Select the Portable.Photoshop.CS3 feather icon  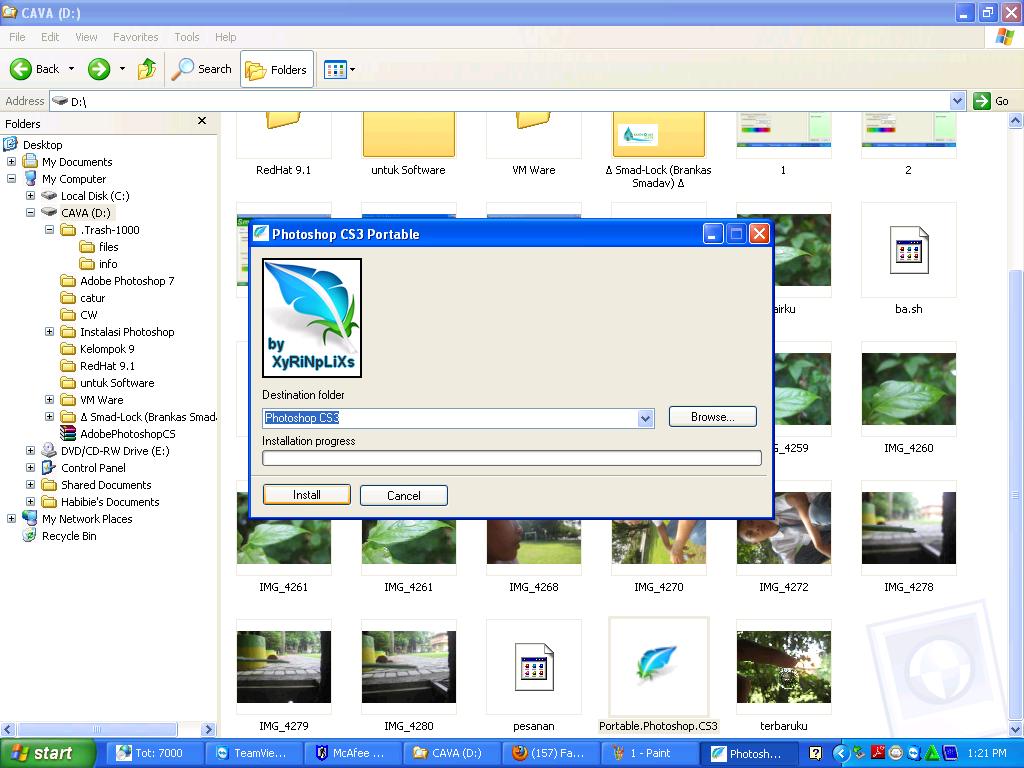(x=658, y=666)
